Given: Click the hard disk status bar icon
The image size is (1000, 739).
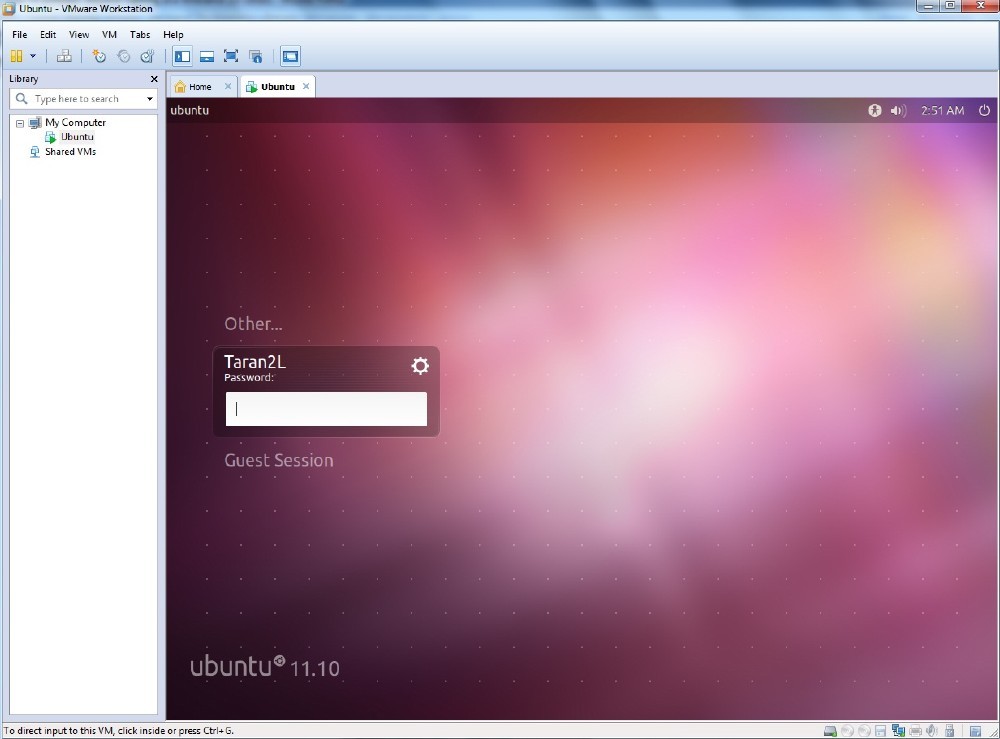Looking at the screenshot, I should pos(830,731).
